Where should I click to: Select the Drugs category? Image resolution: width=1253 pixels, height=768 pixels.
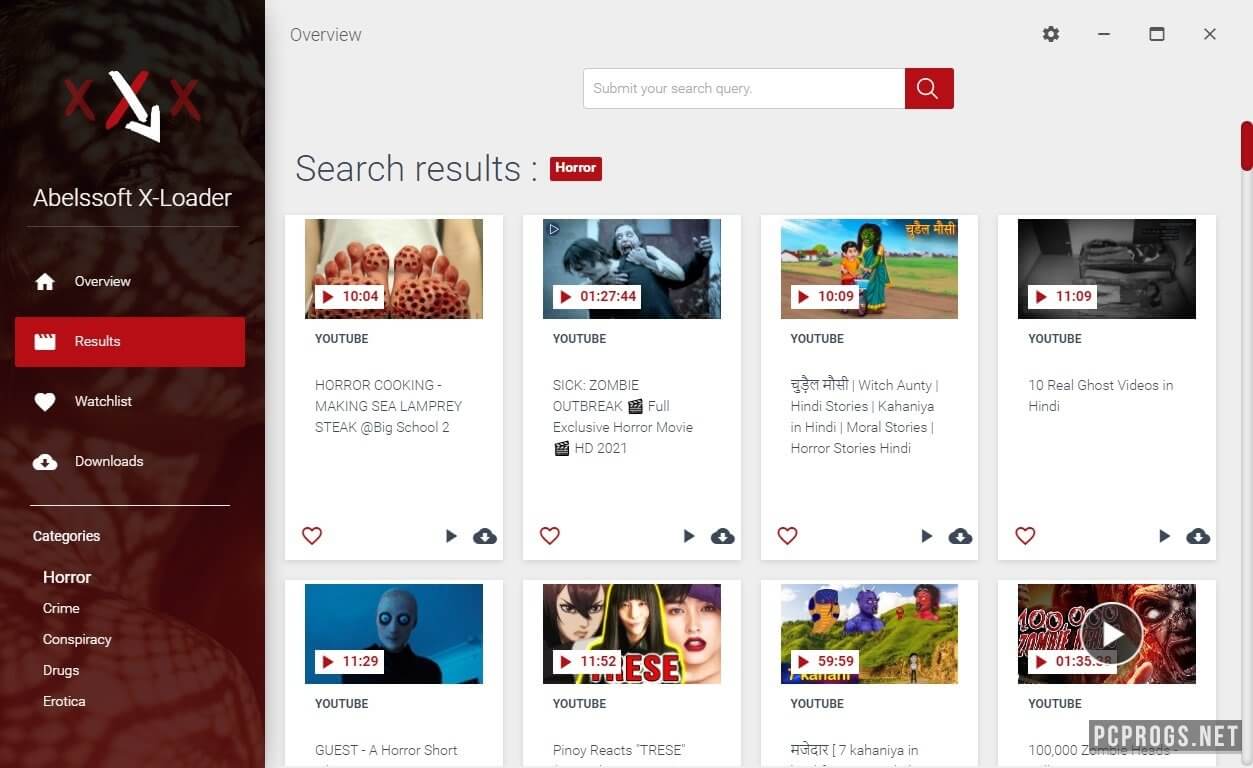pyautogui.click(x=61, y=670)
